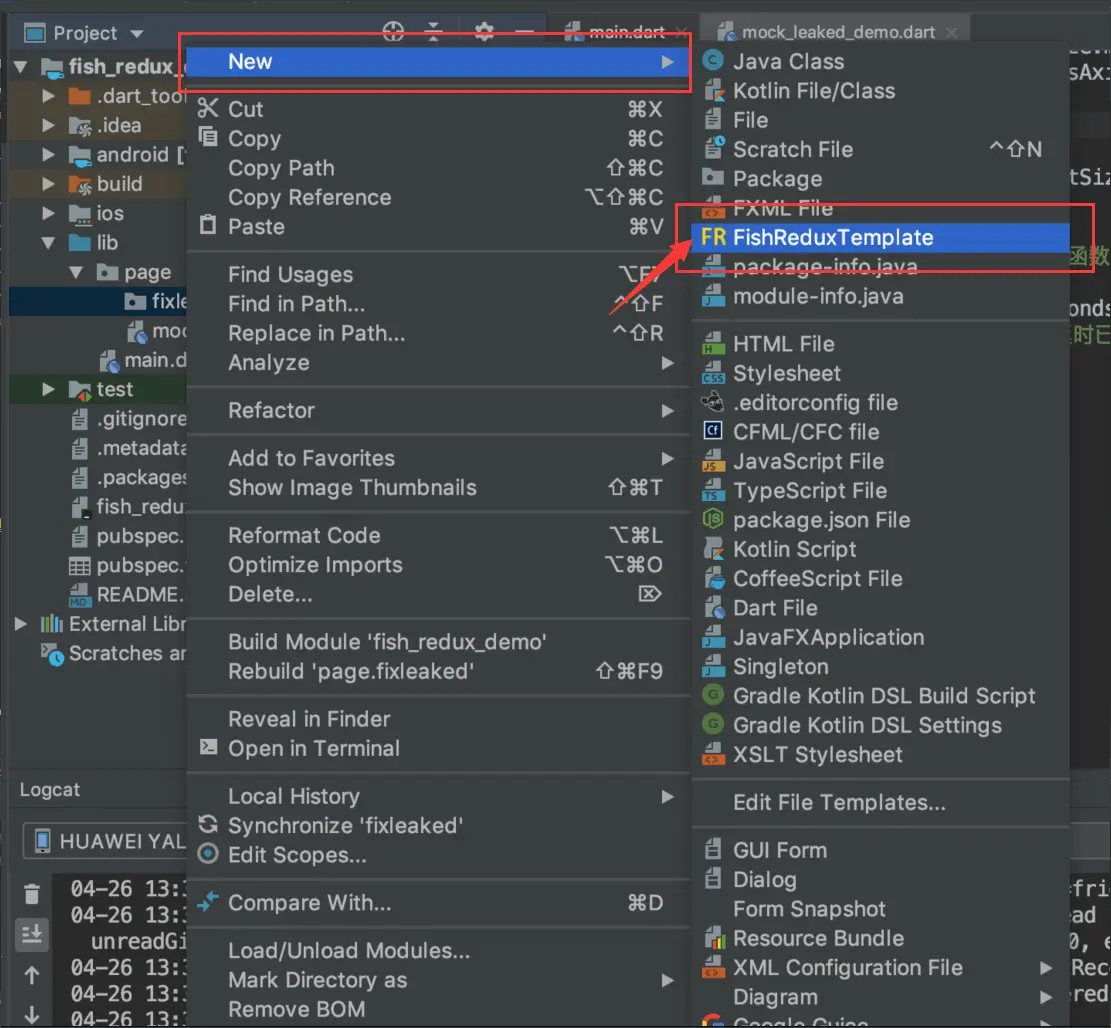
Task: Expand the ios folder
Action: (48, 213)
